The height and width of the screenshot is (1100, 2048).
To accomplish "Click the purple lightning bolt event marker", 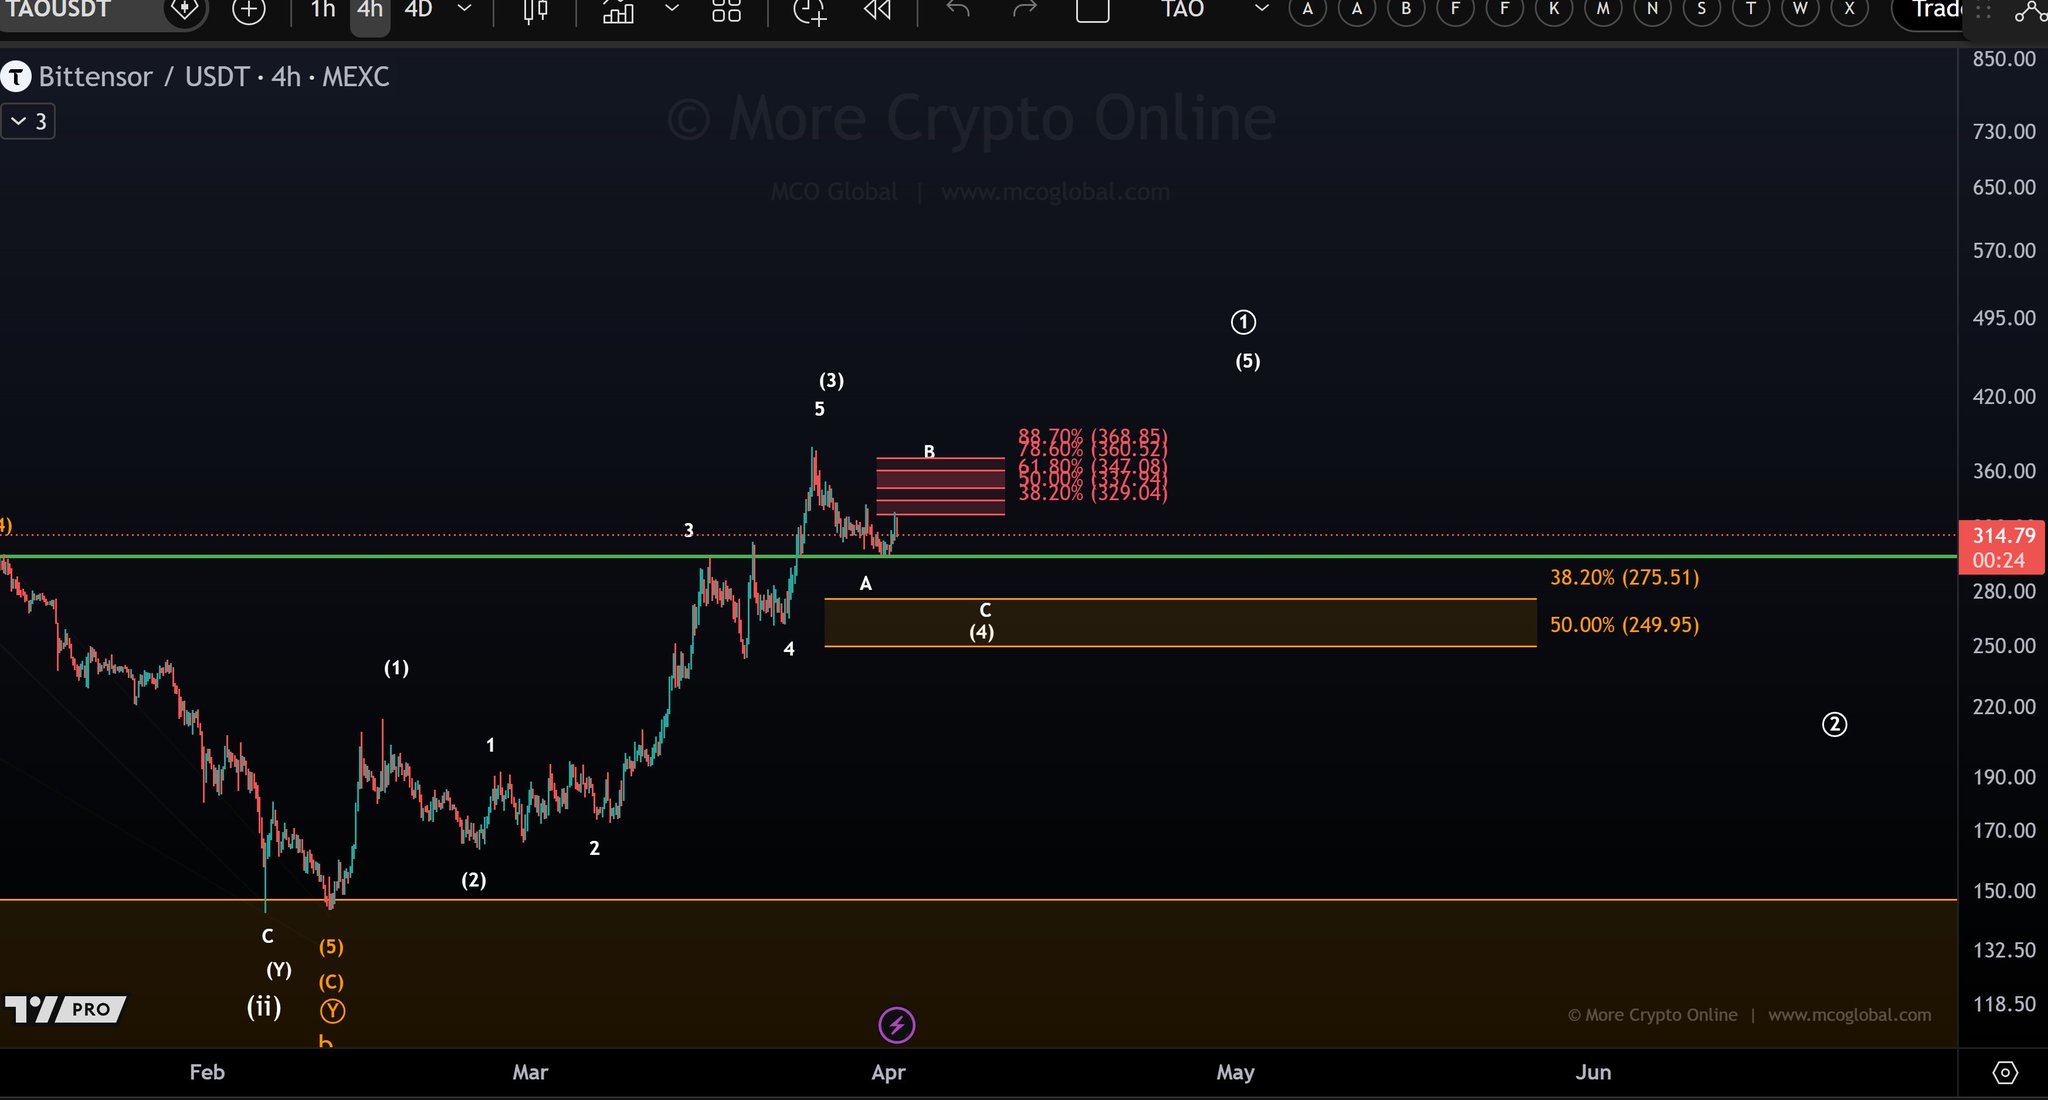I will (896, 1025).
